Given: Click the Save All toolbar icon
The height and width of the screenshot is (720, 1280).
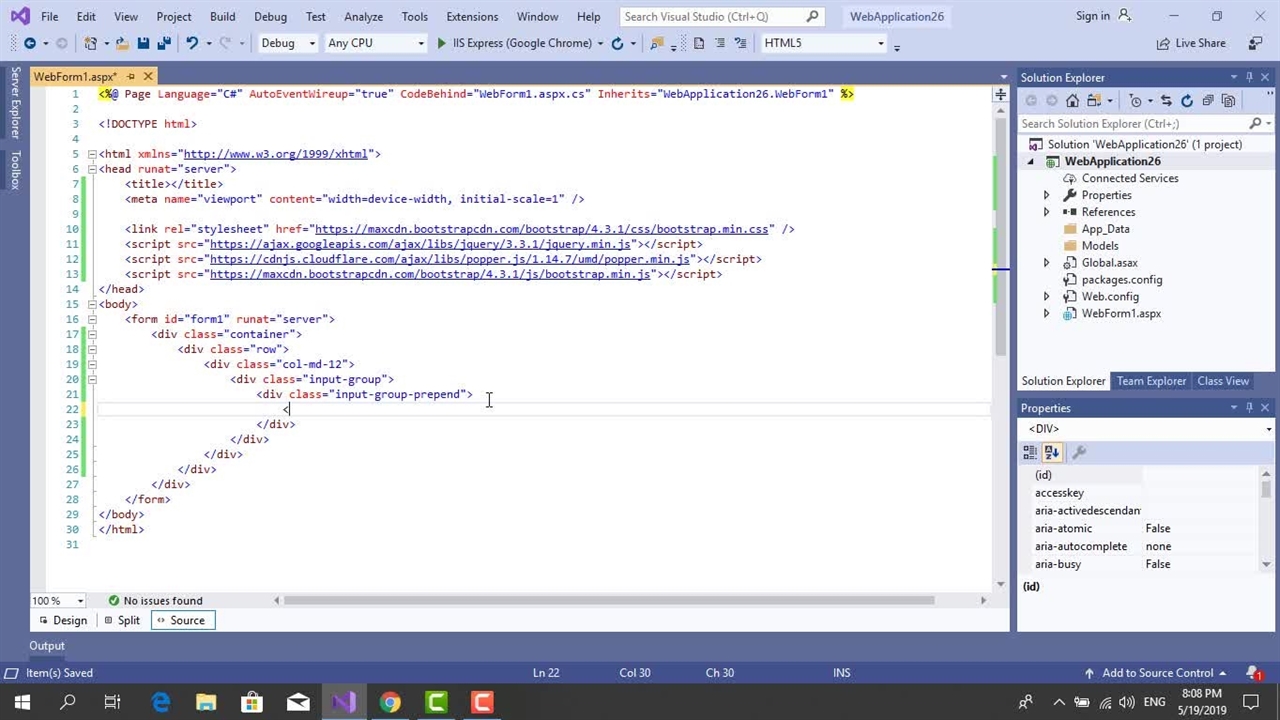Looking at the screenshot, I should pyautogui.click(x=162, y=43).
